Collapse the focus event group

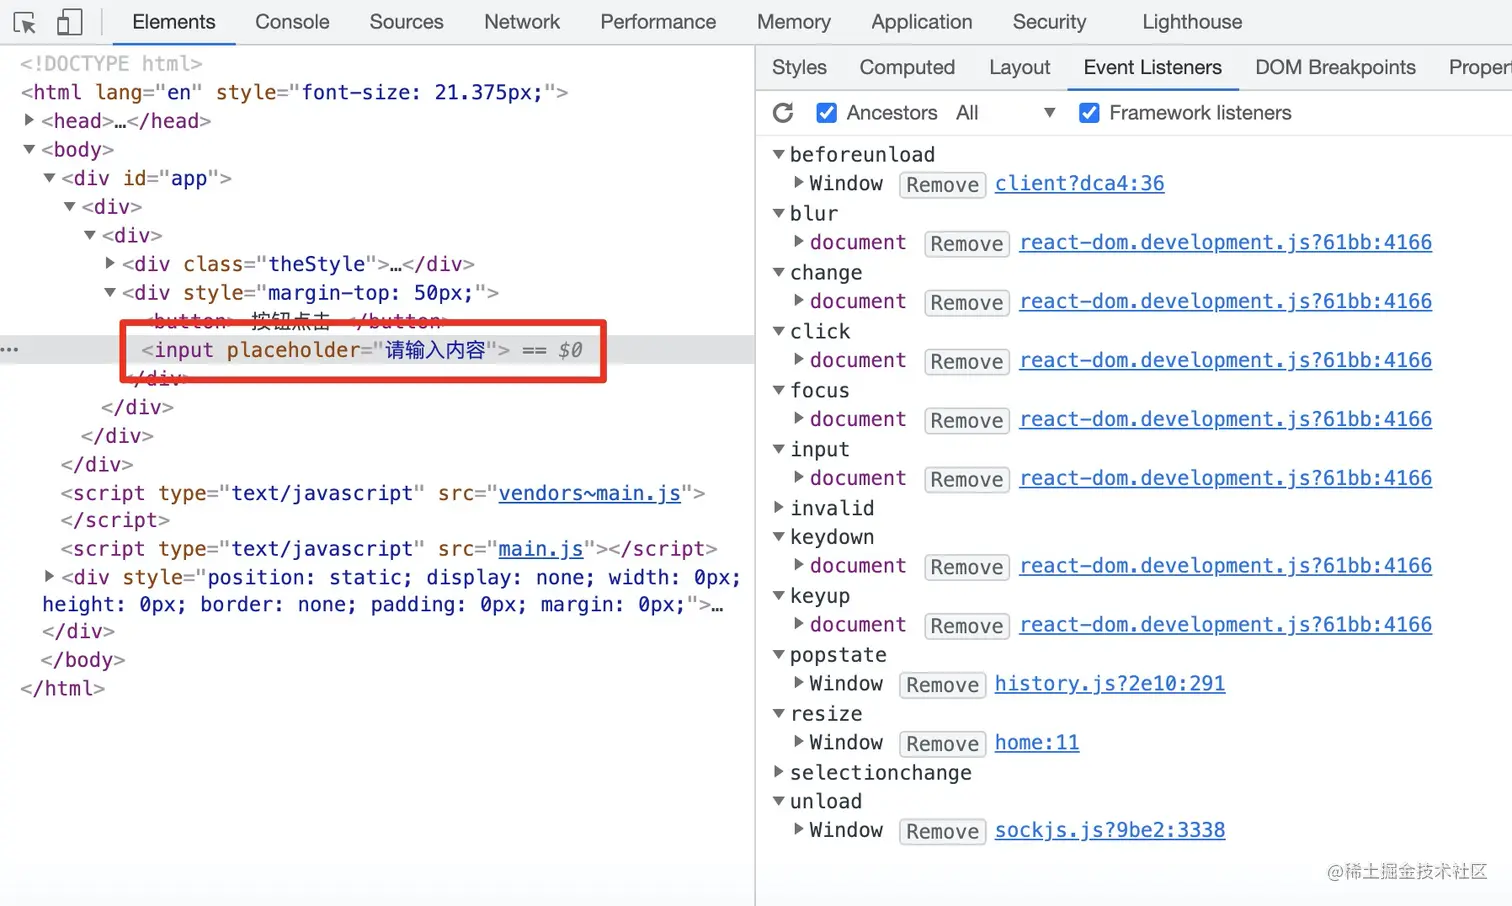(779, 390)
